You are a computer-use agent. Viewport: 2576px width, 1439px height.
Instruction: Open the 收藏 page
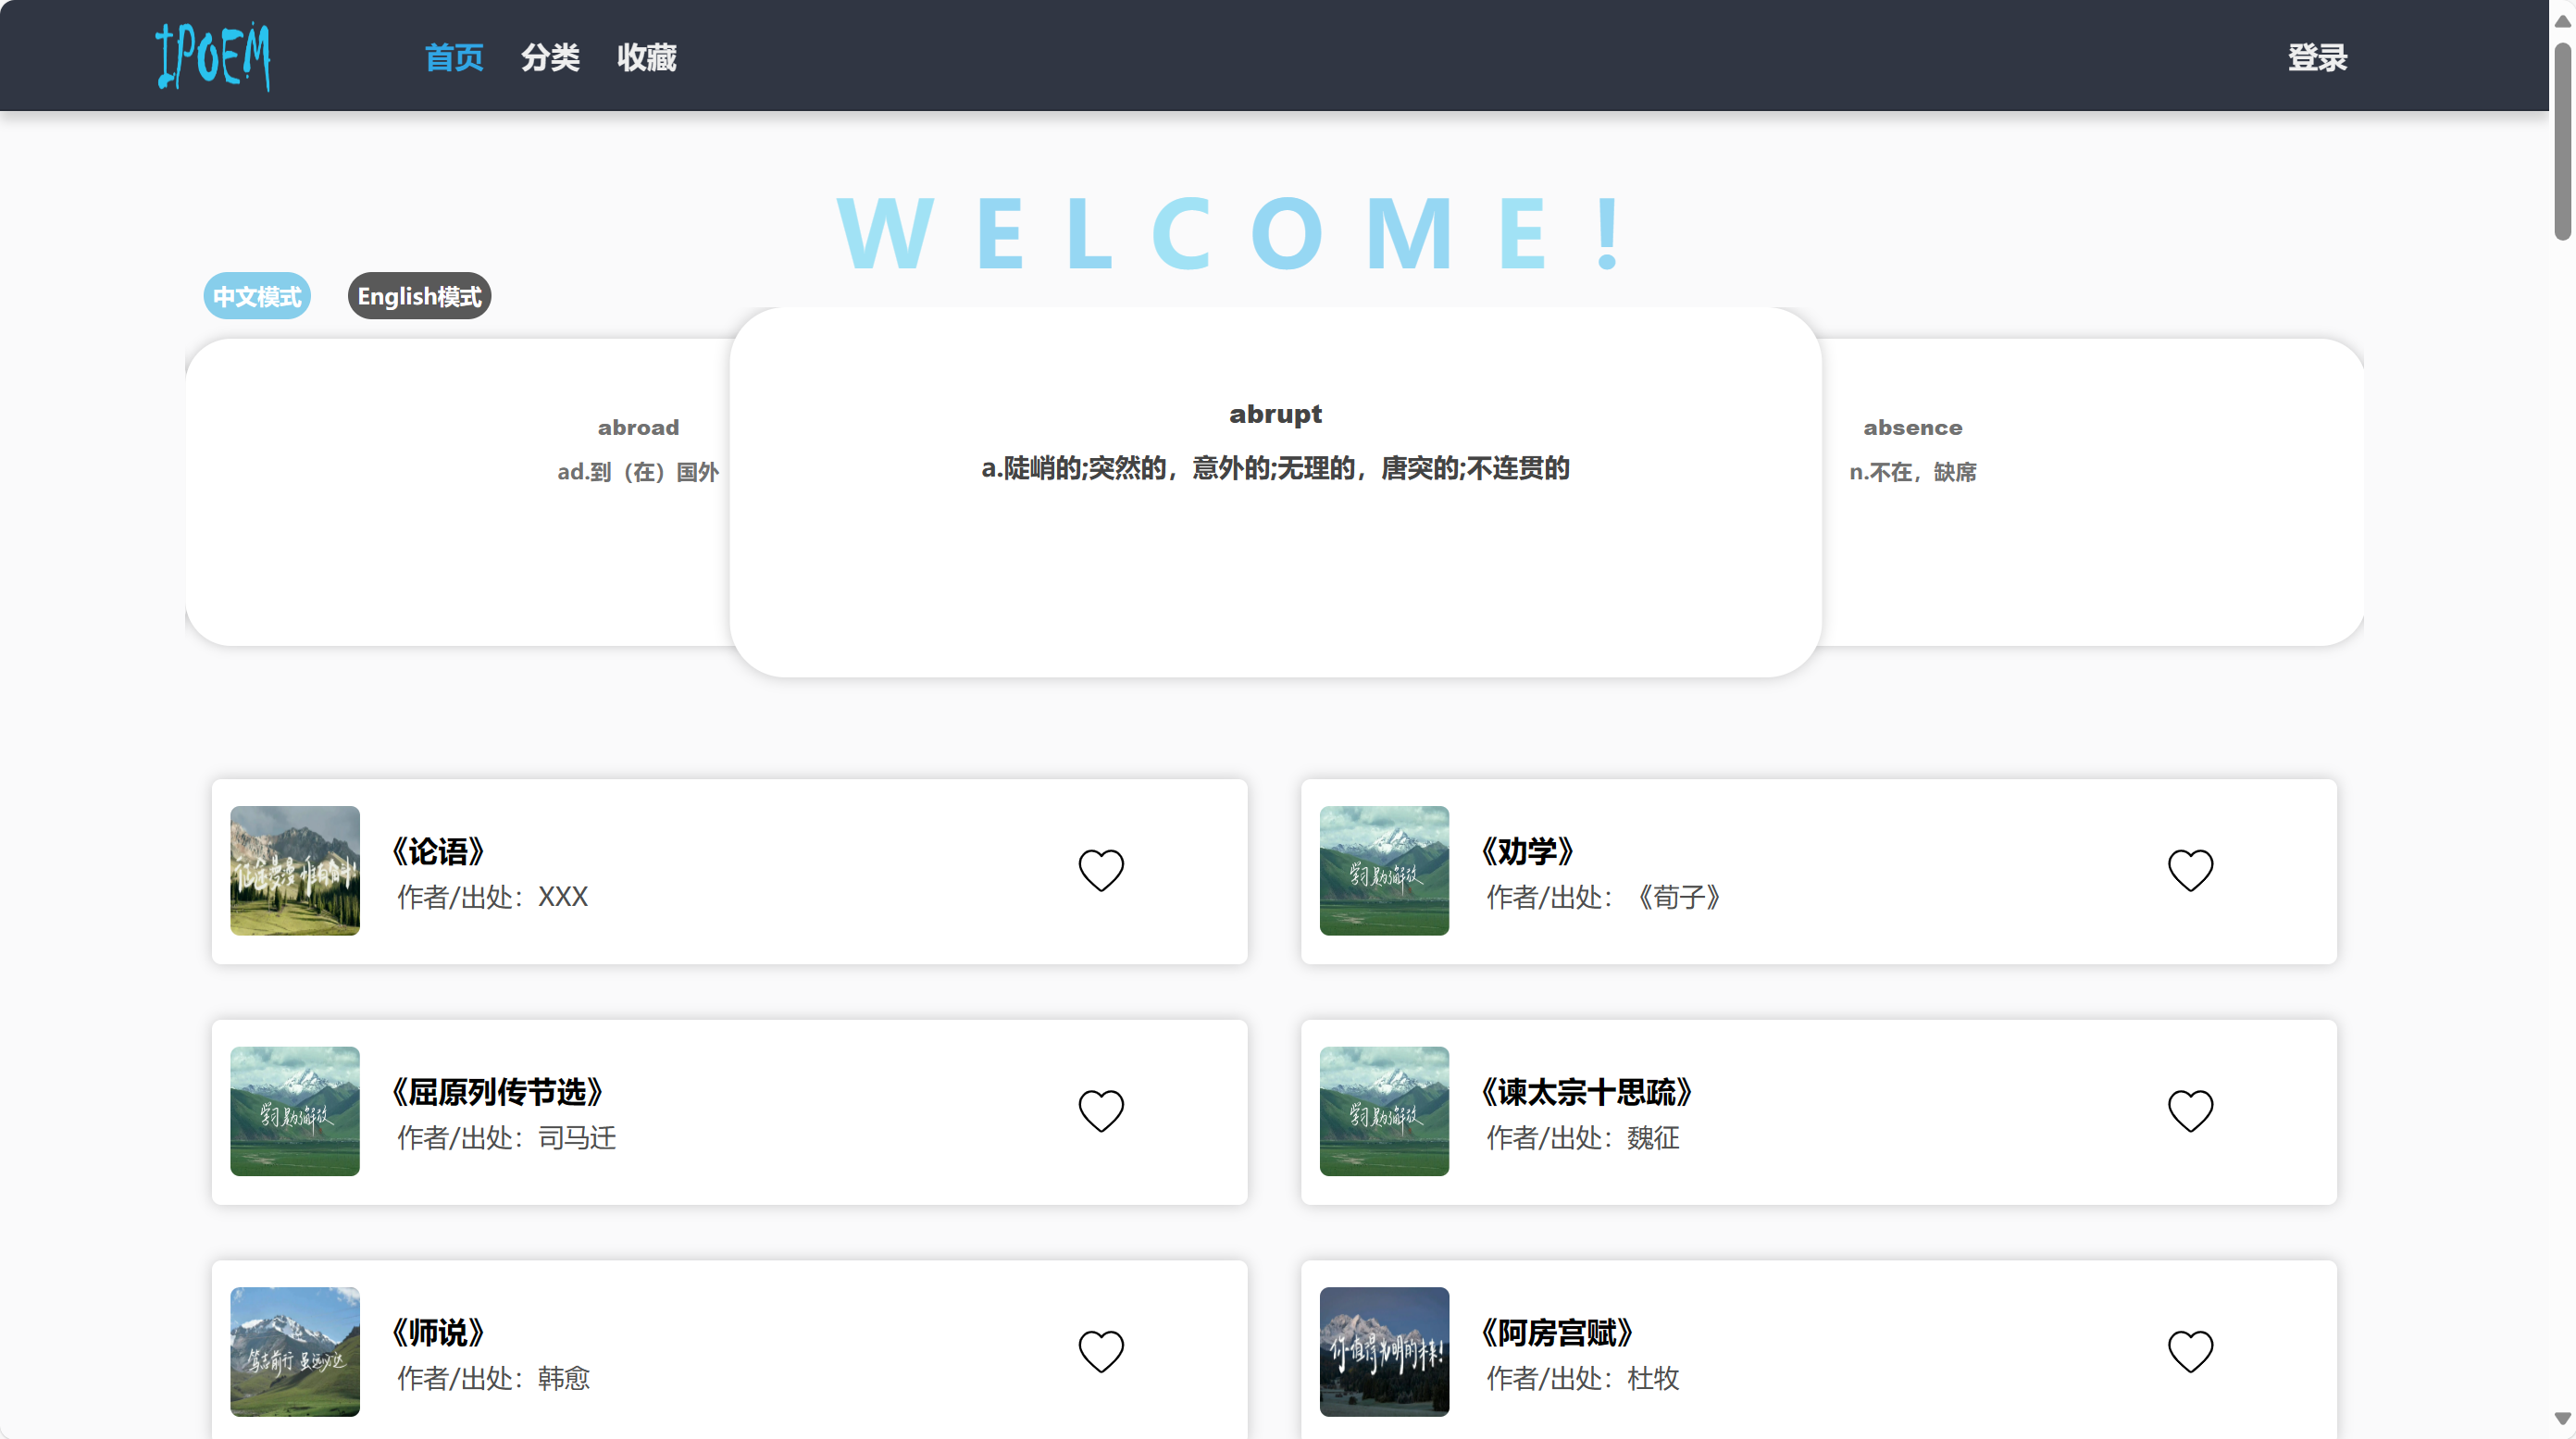pyautogui.click(x=646, y=57)
